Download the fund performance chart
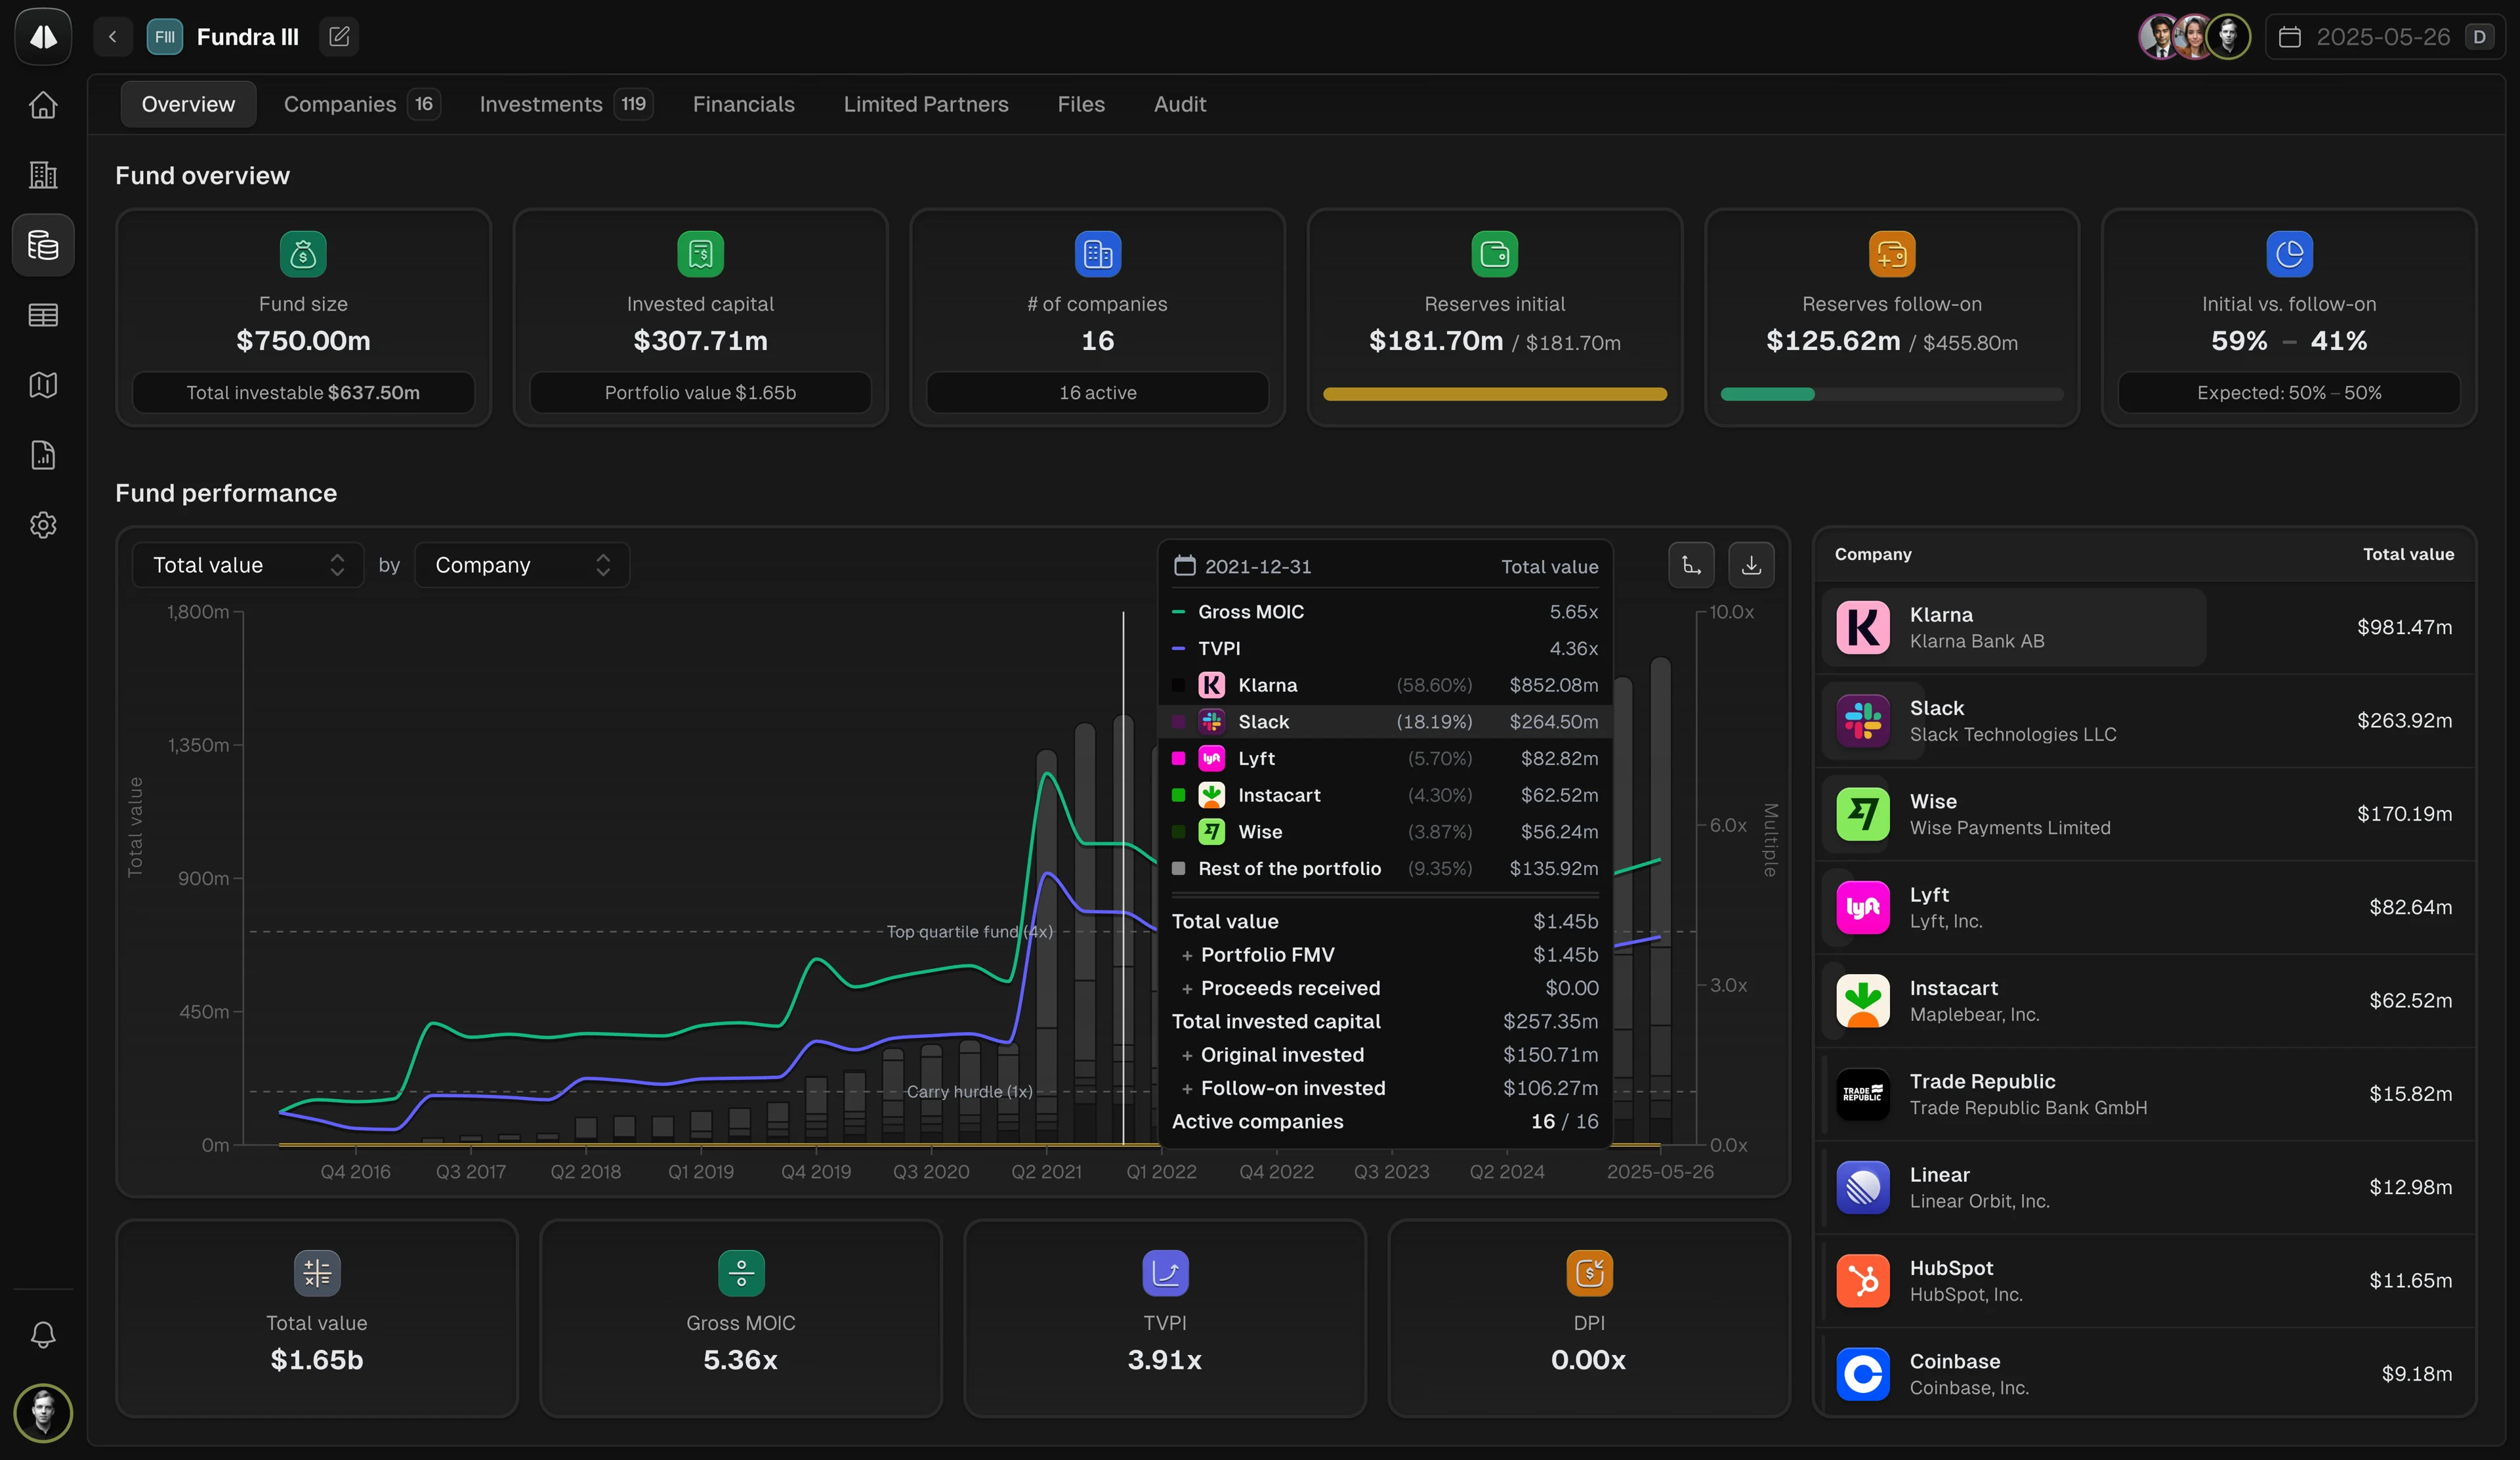 pos(1751,565)
